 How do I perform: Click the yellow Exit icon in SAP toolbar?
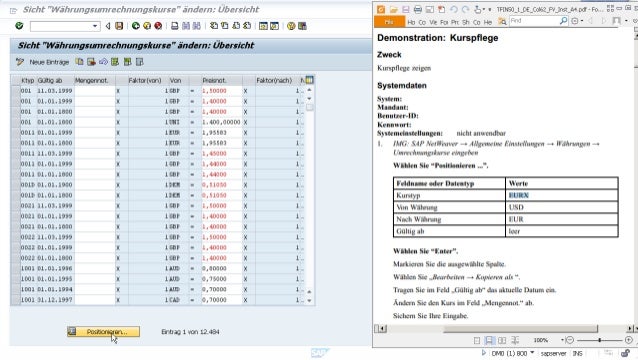point(147,26)
